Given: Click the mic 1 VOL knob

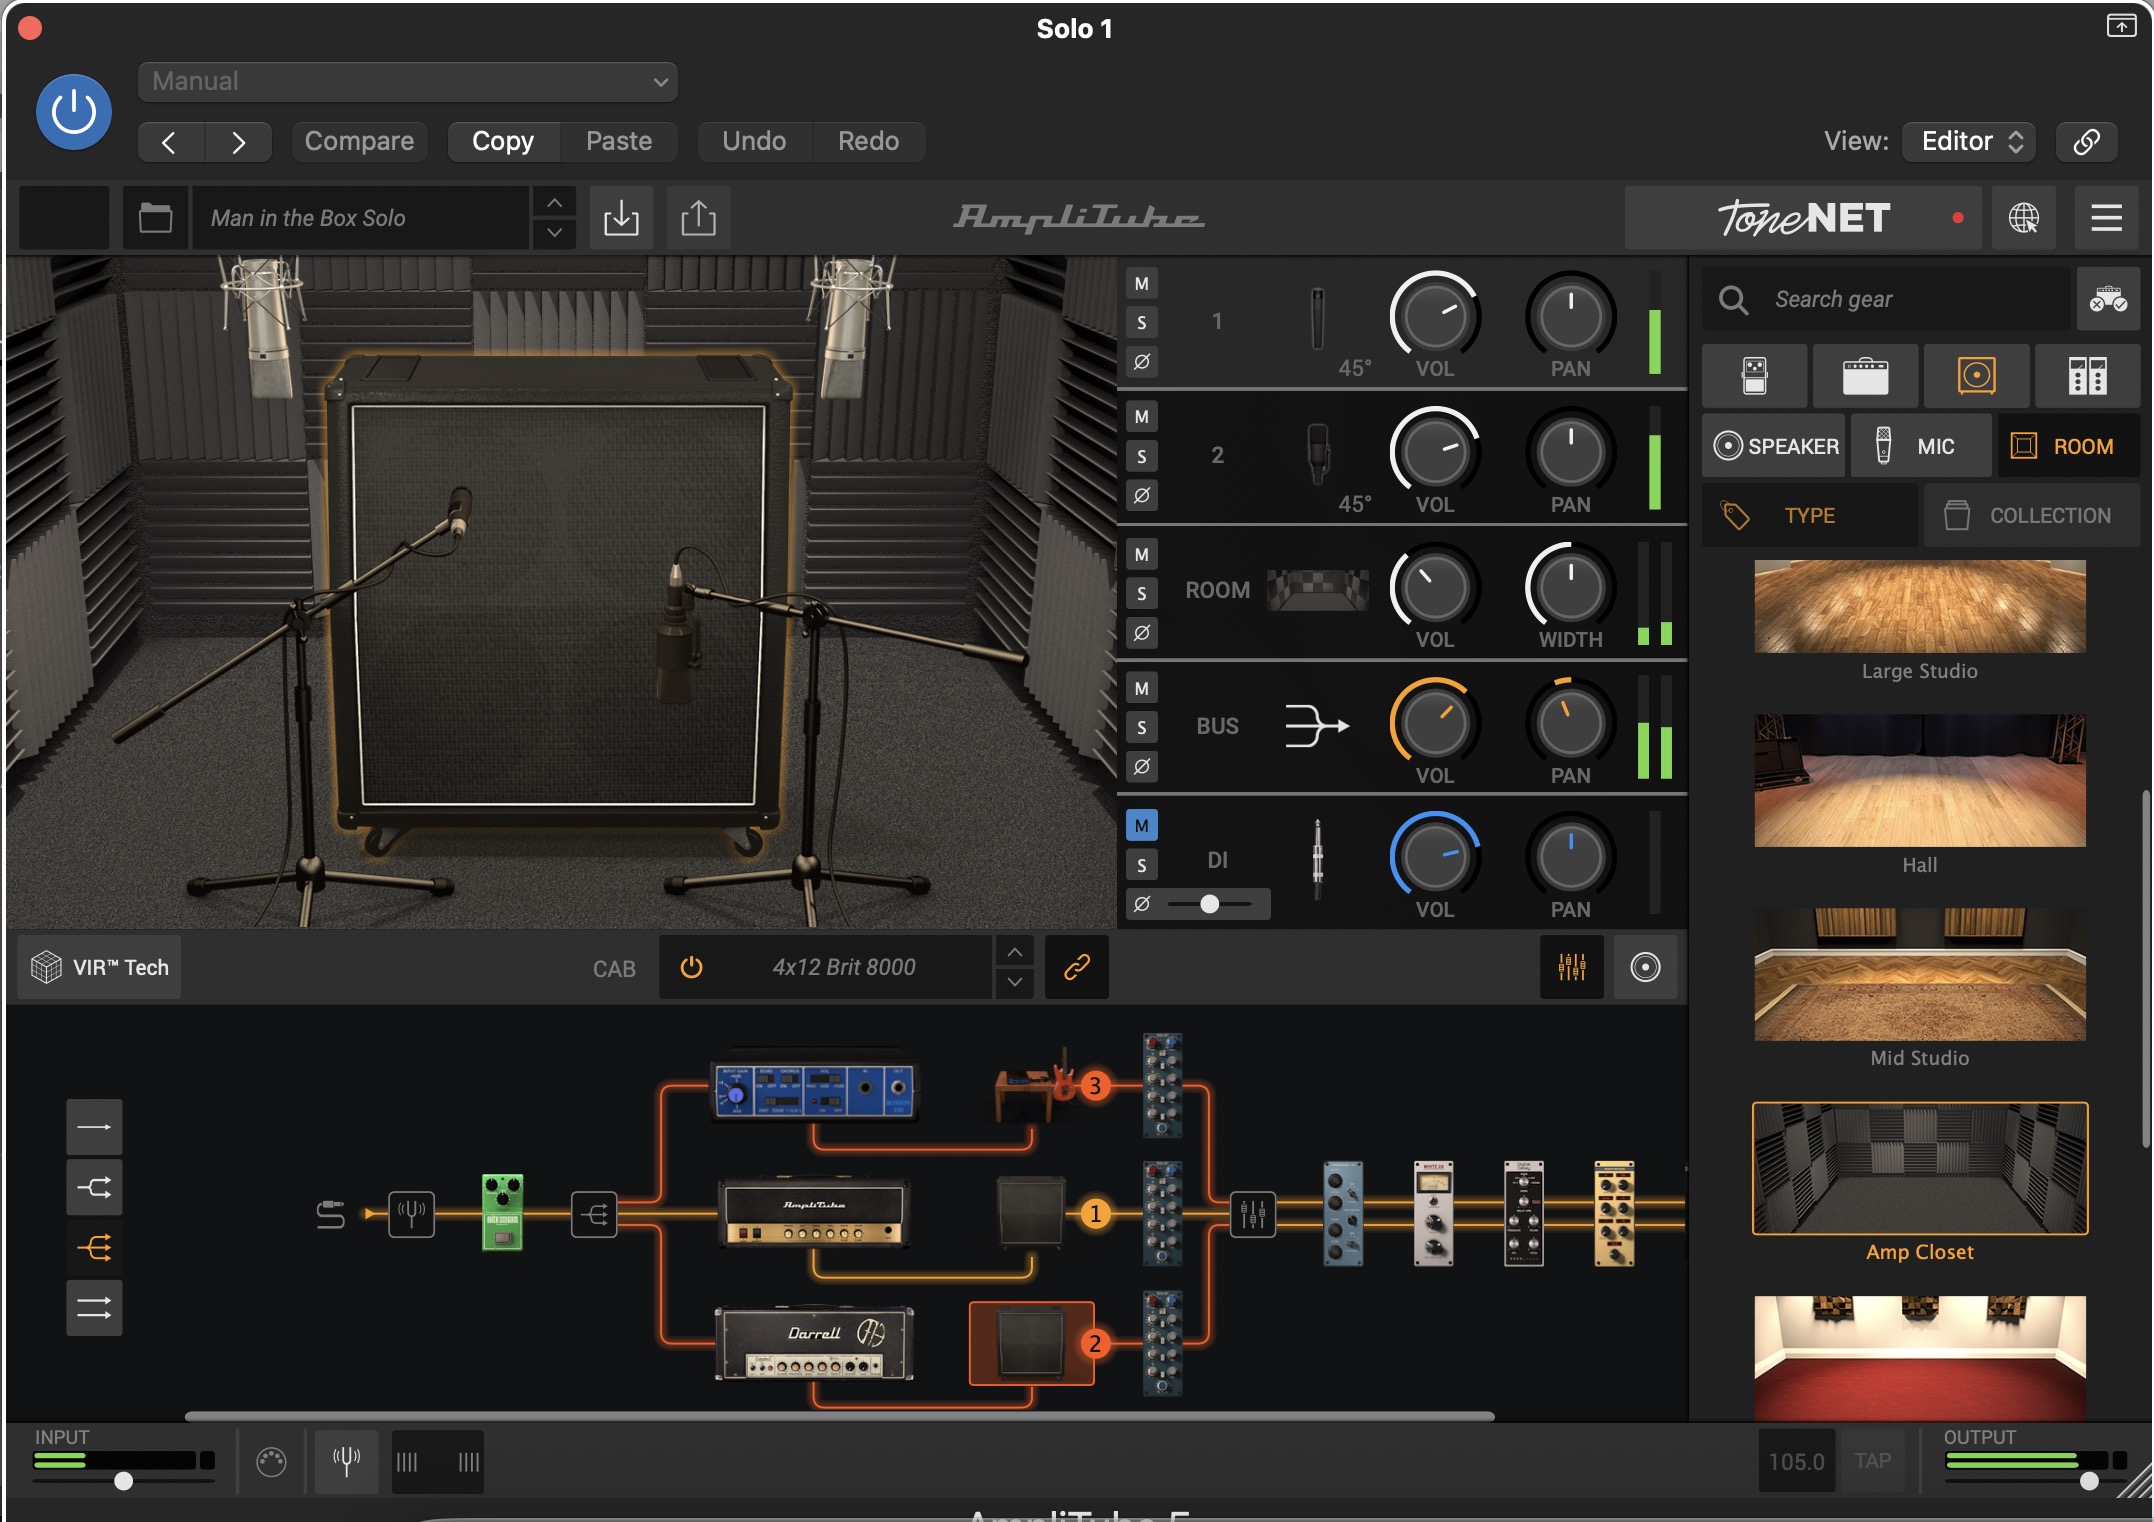Looking at the screenshot, I should click(1435, 316).
